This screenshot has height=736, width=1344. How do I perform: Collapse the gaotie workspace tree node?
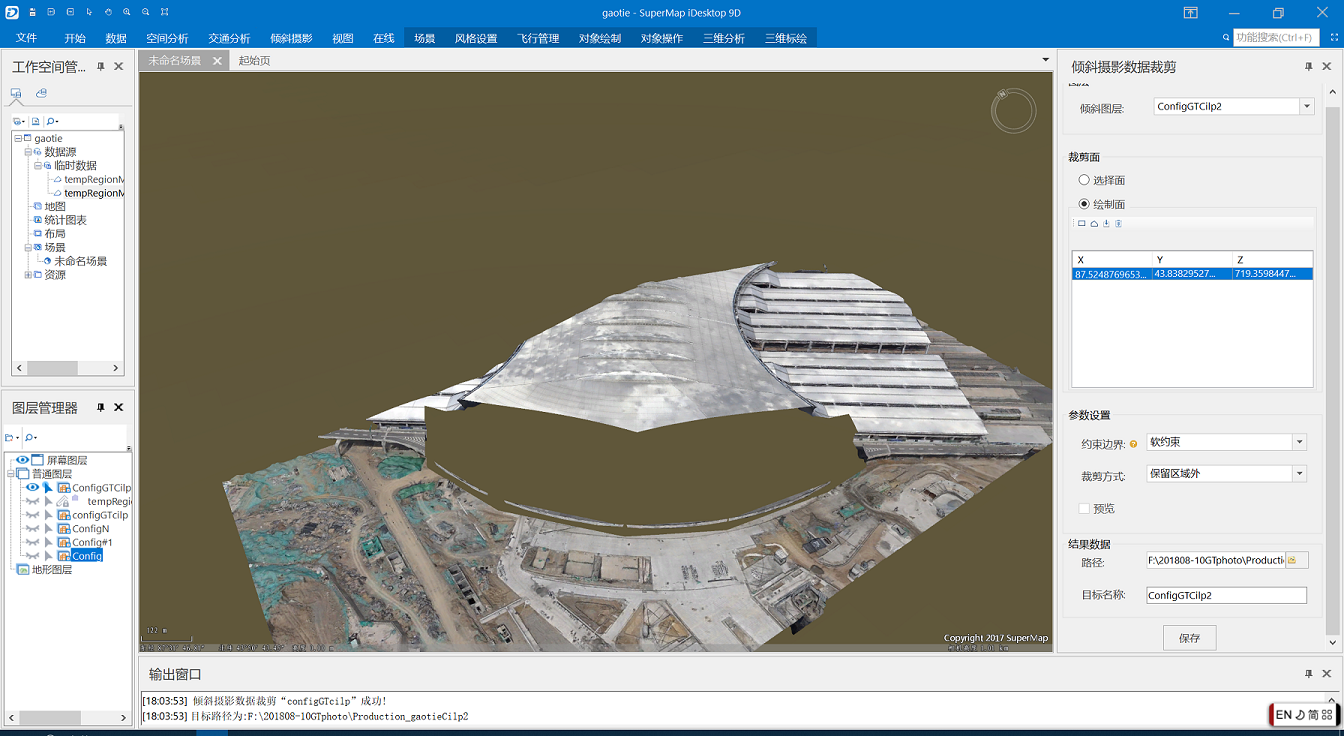pos(18,138)
